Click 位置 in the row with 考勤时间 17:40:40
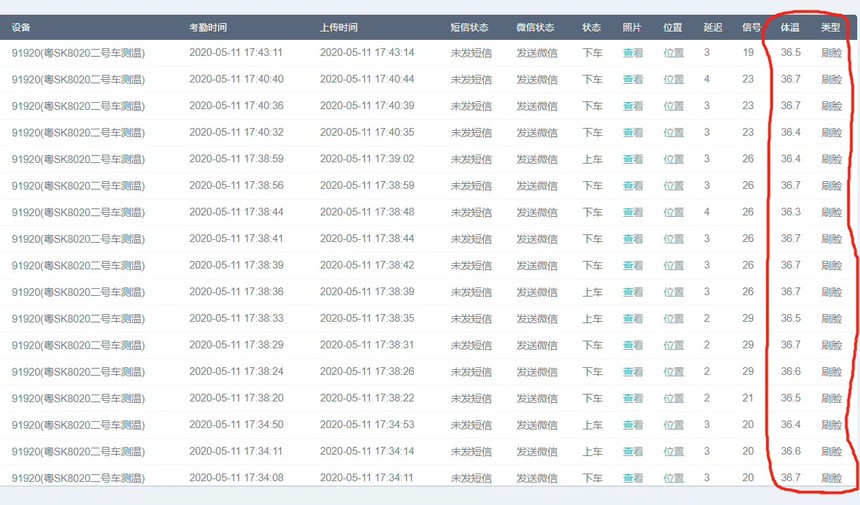The height and width of the screenshot is (505, 860). coord(673,80)
